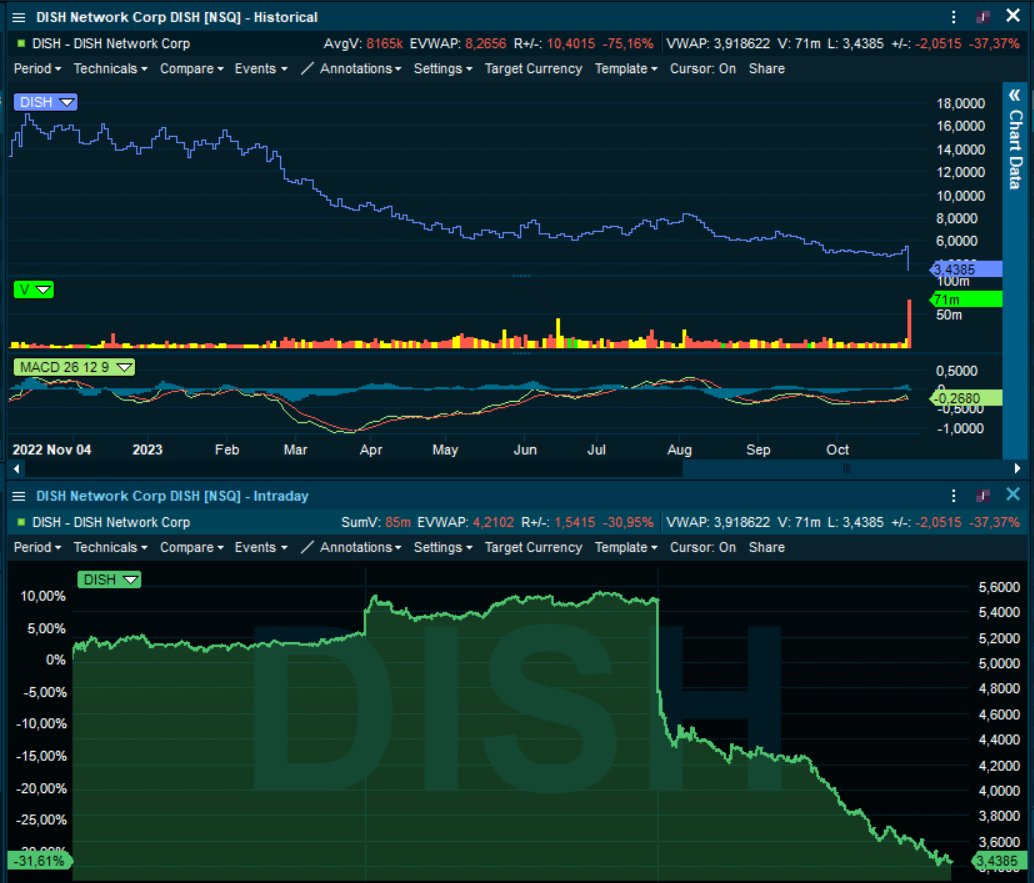Open Compare menu in Historical panel
Image resolution: width=1034 pixels, height=883 pixels.
[x=192, y=69]
